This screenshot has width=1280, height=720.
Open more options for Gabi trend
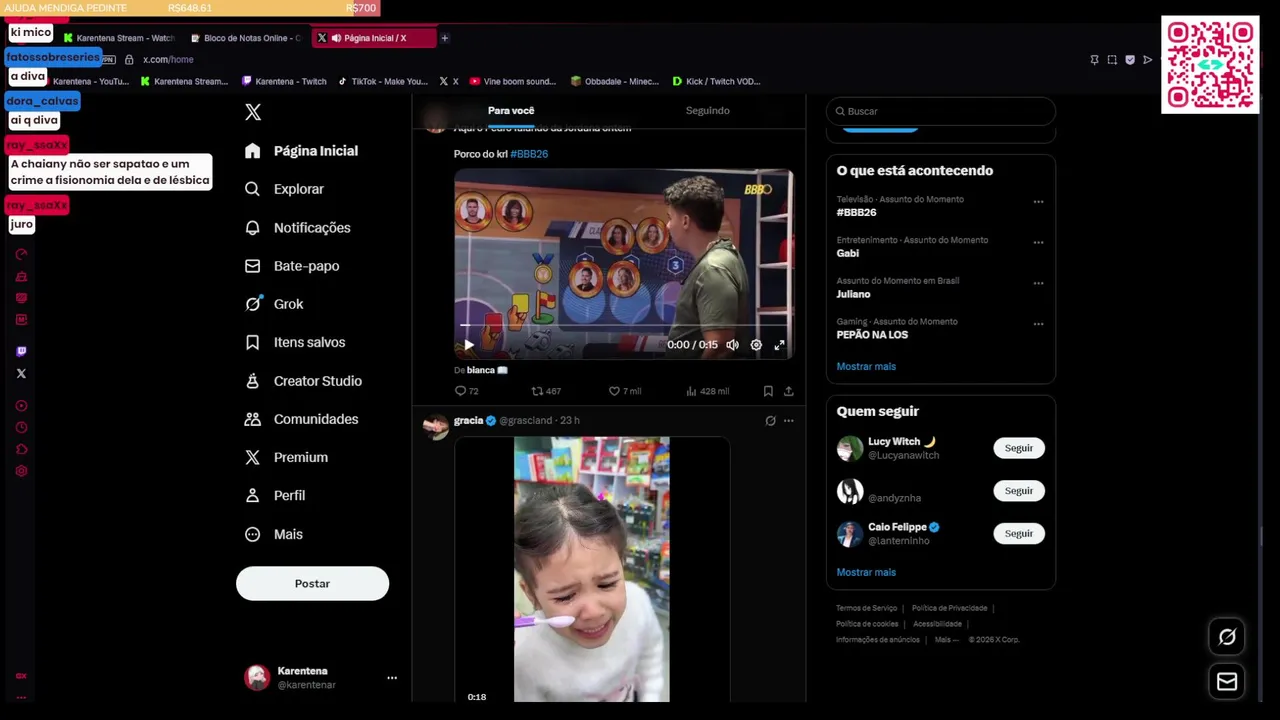(x=1038, y=243)
